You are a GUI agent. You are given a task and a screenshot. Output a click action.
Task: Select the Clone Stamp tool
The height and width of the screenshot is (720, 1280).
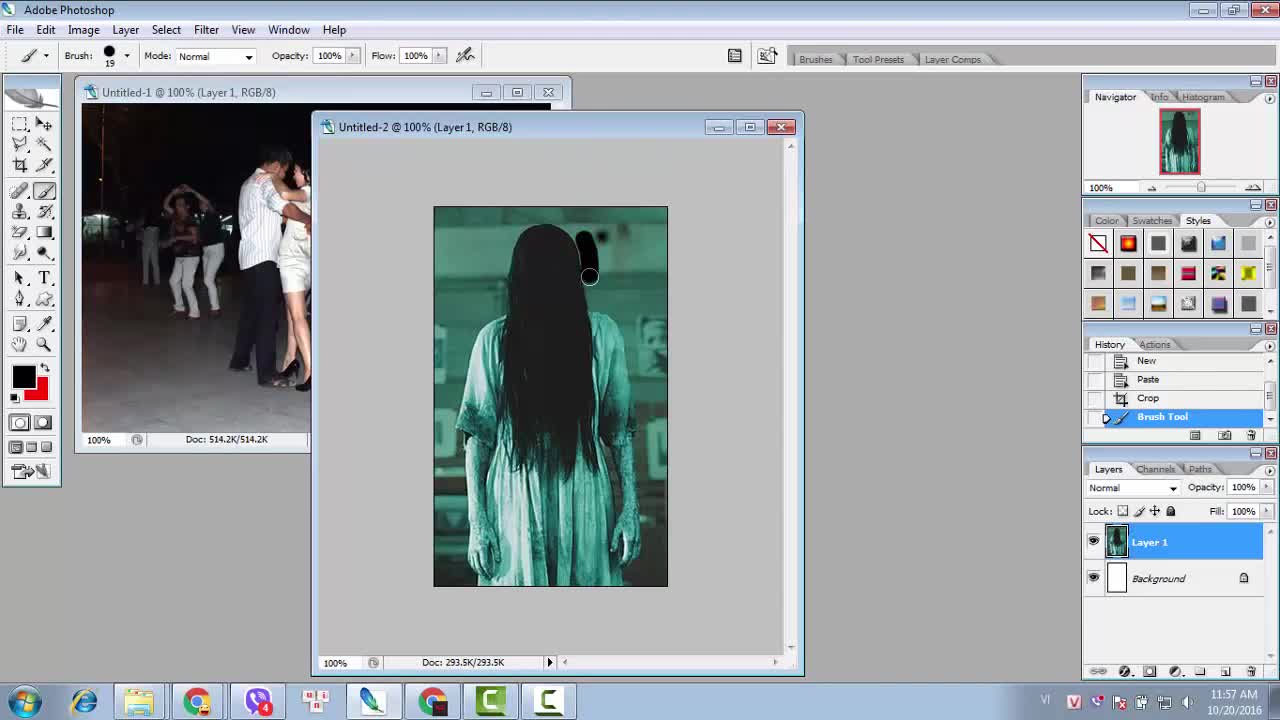pyautogui.click(x=20, y=212)
